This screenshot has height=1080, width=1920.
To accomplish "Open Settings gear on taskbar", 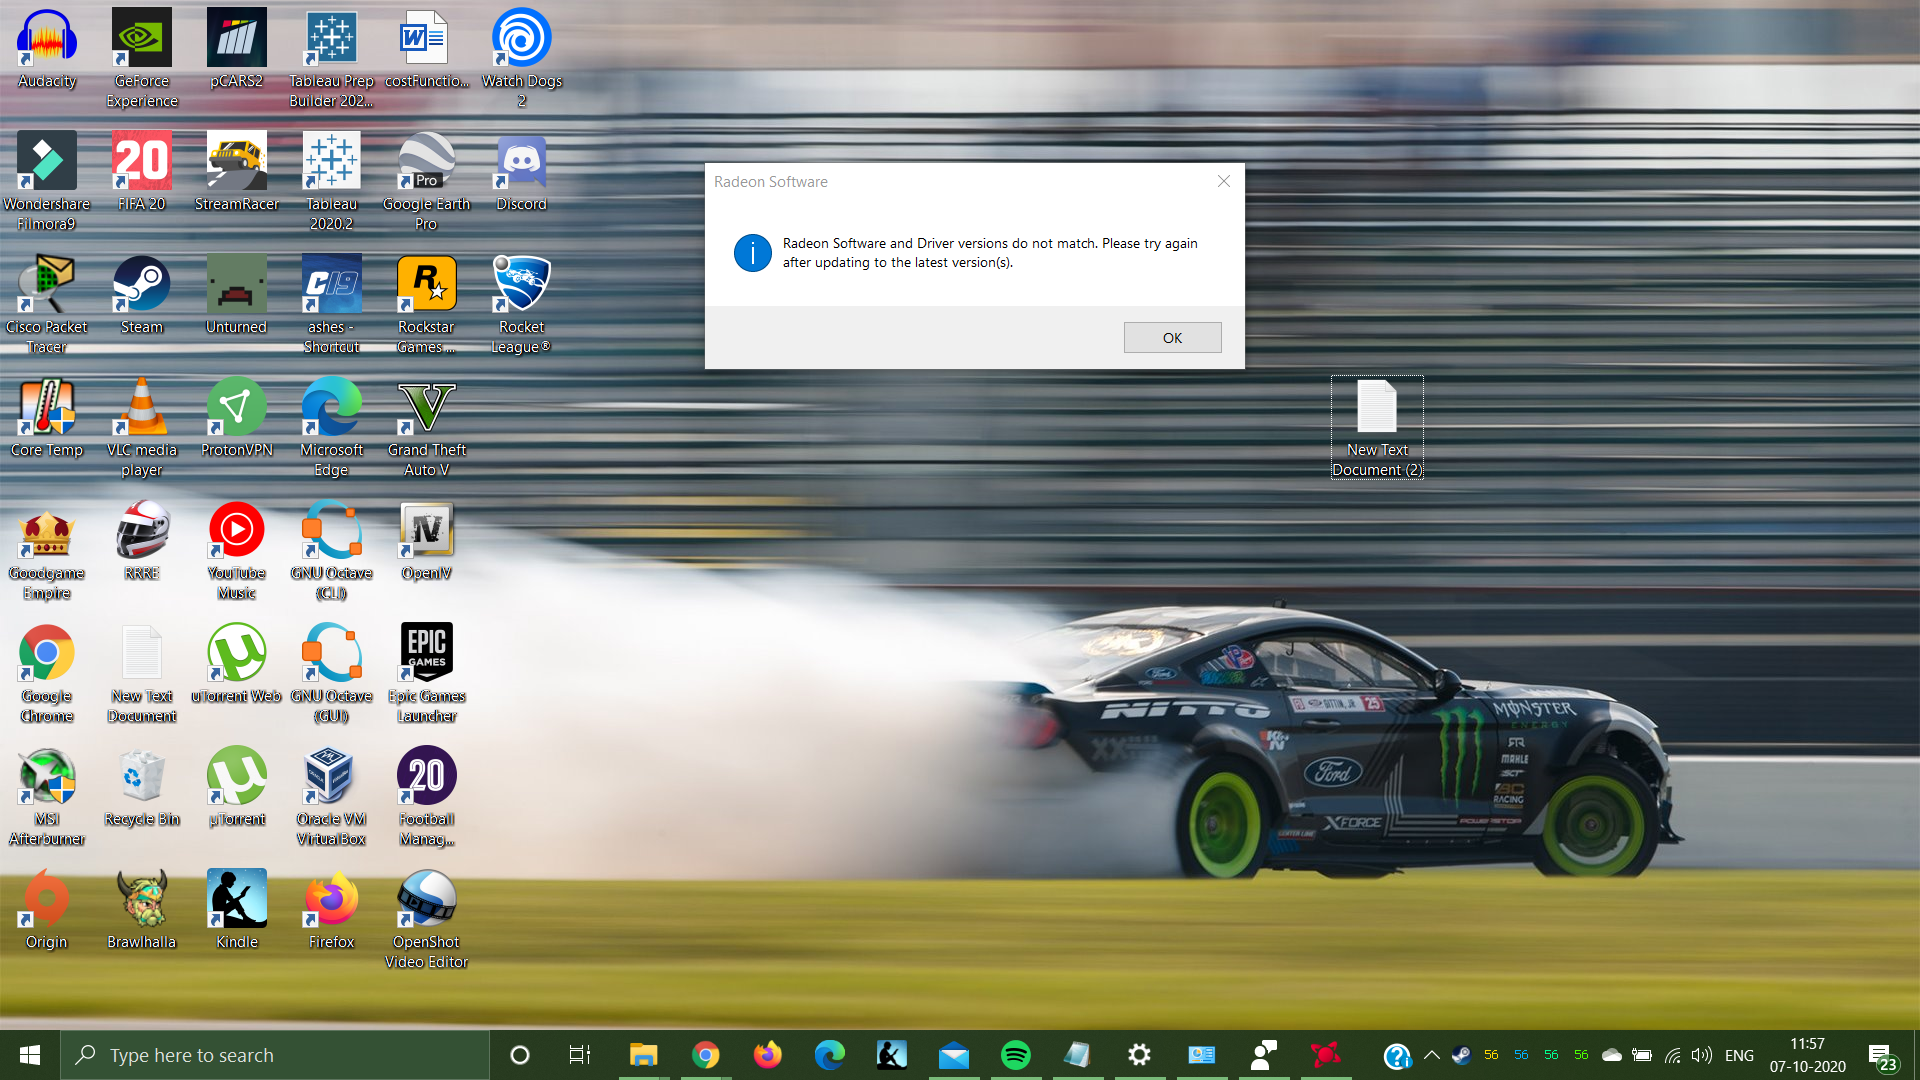I will click(x=1139, y=1055).
